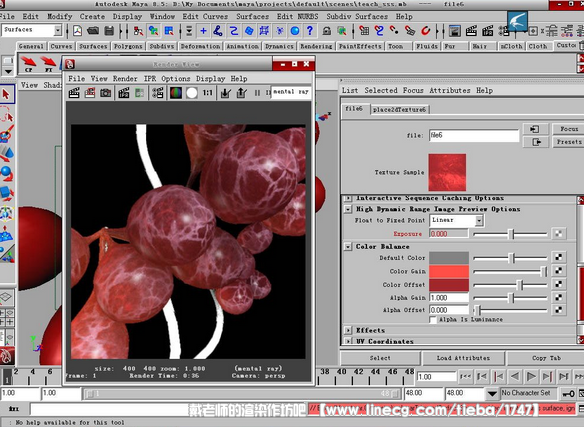Select the arrow Select tool in the toolbox
Image resolution: width=584 pixels, height=427 pixels.
[x=7, y=94]
